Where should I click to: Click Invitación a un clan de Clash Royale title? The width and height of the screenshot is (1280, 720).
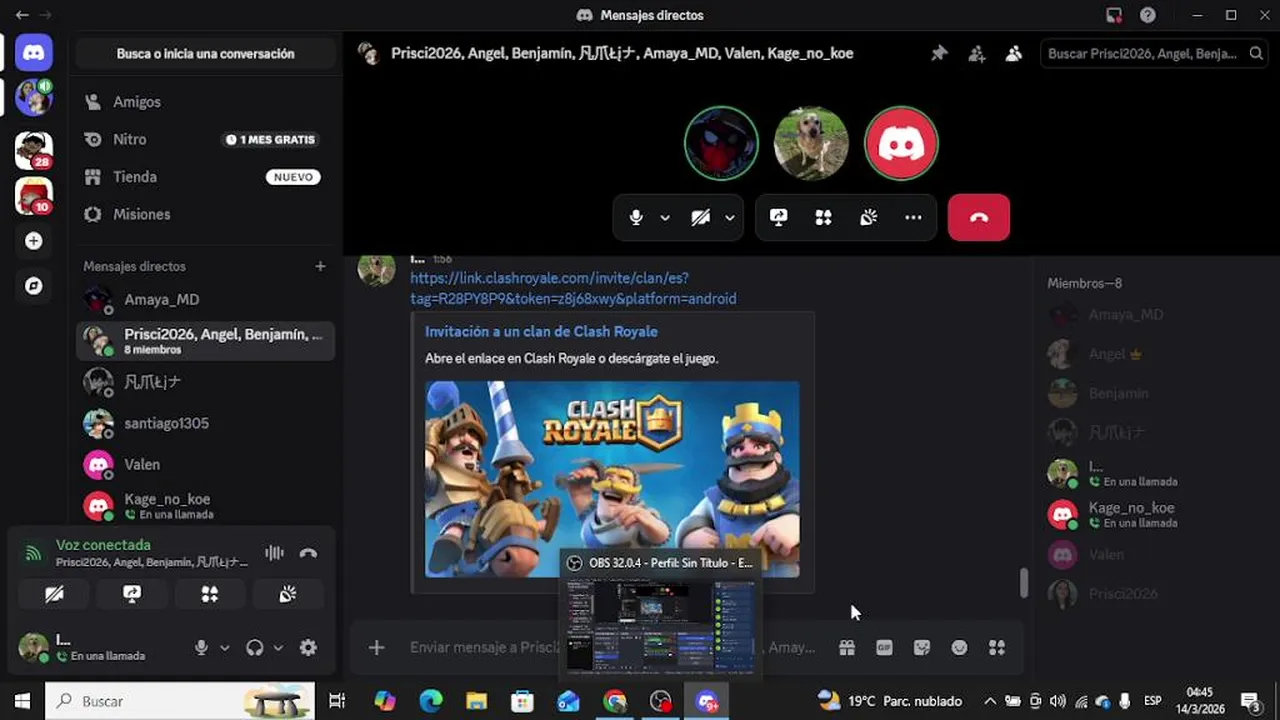[x=541, y=332]
